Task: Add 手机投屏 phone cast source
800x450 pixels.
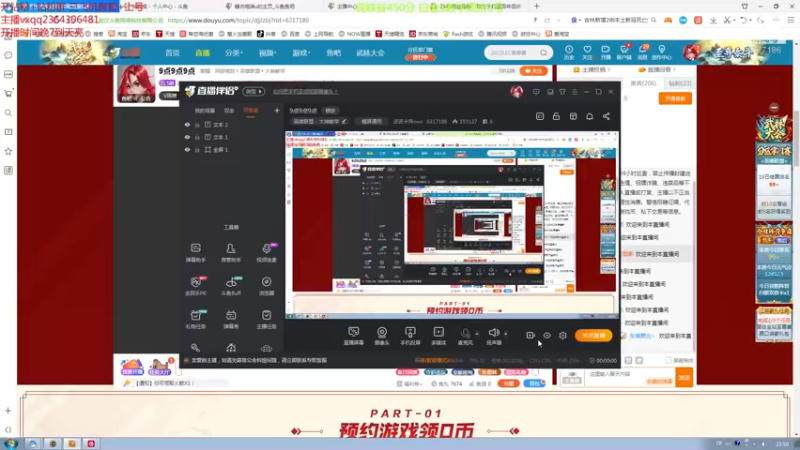Action: tap(410, 336)
